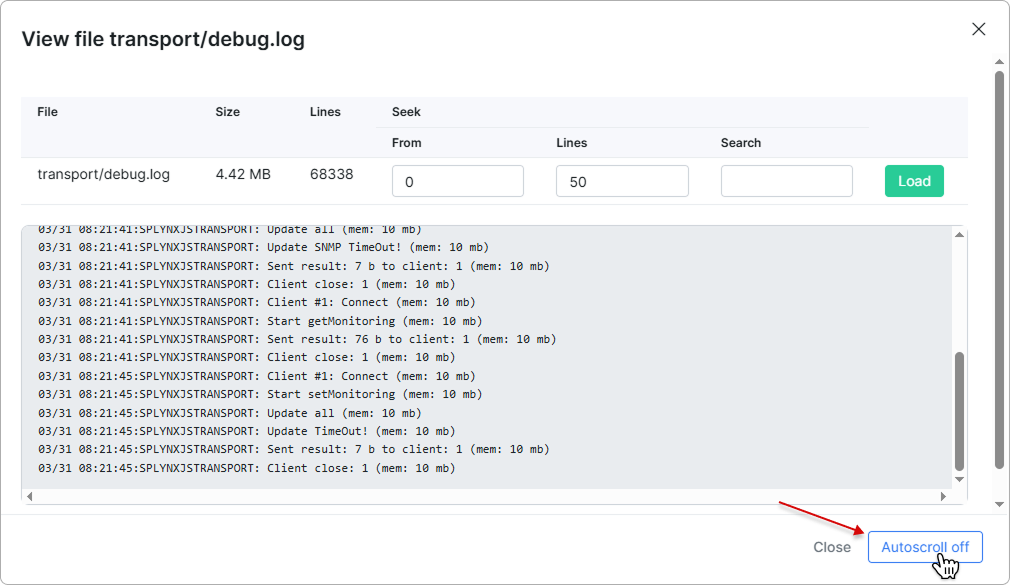Click the Close button in footer
Image resolution: width=1010 pixels, height=585 pixels.
(x=832, y=547)
